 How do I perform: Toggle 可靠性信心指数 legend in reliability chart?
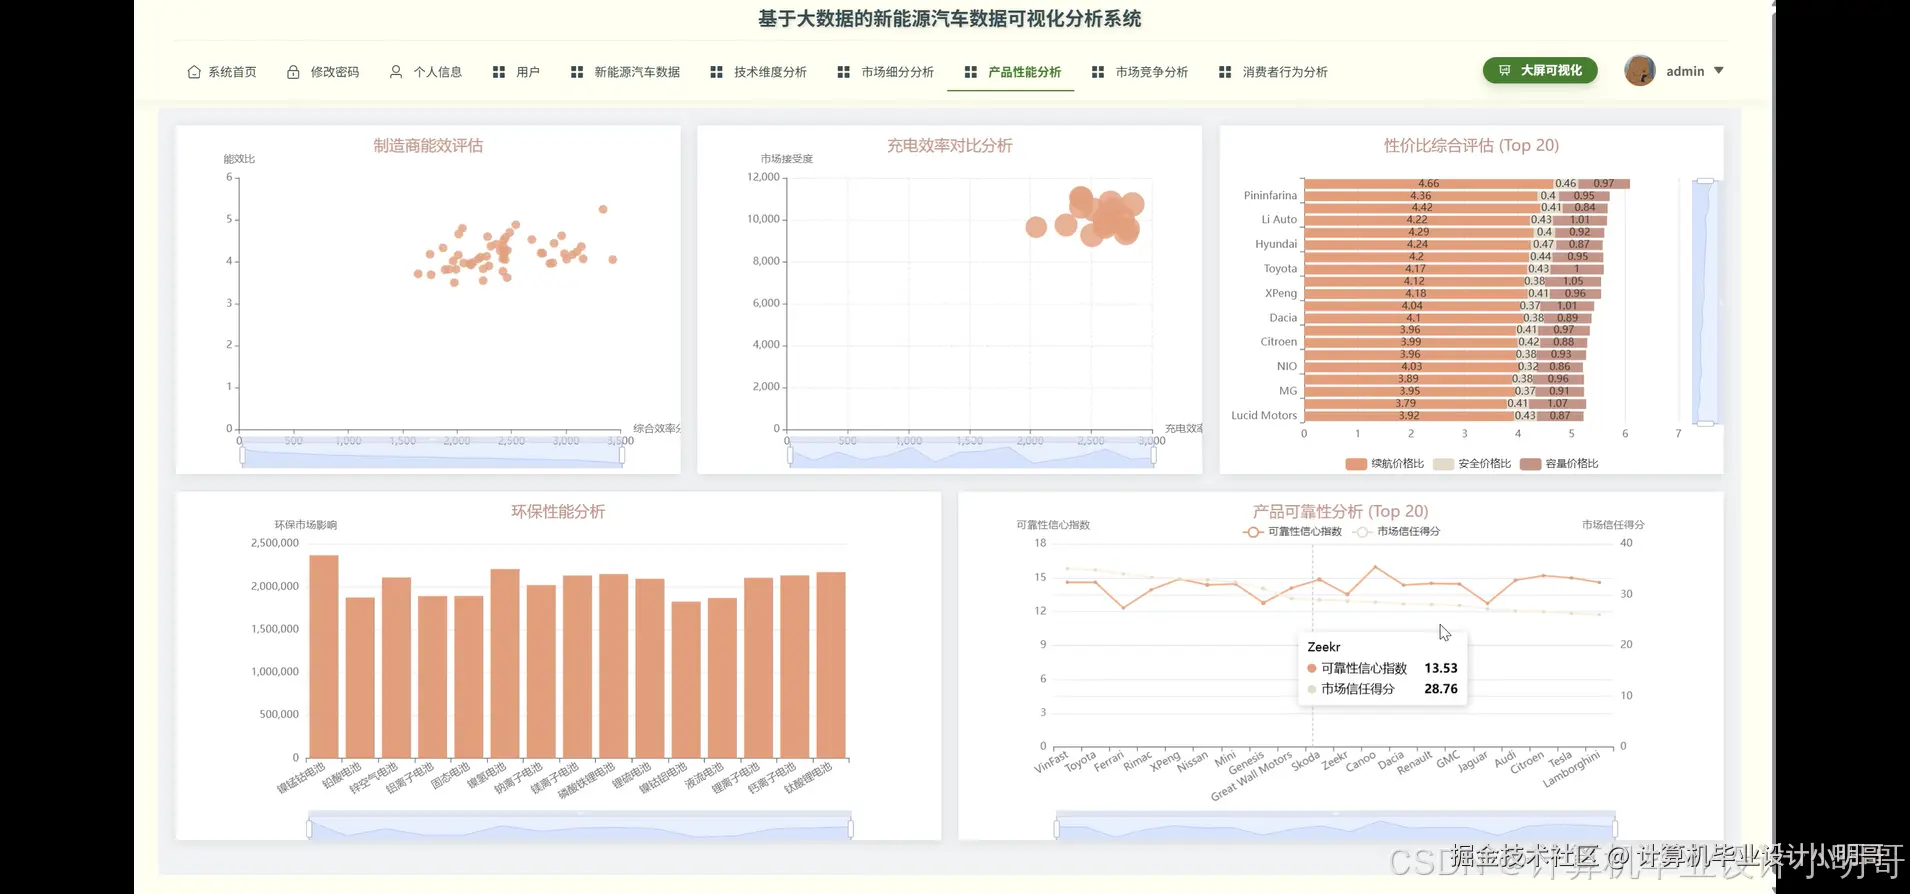click(x=1293, y=532)
